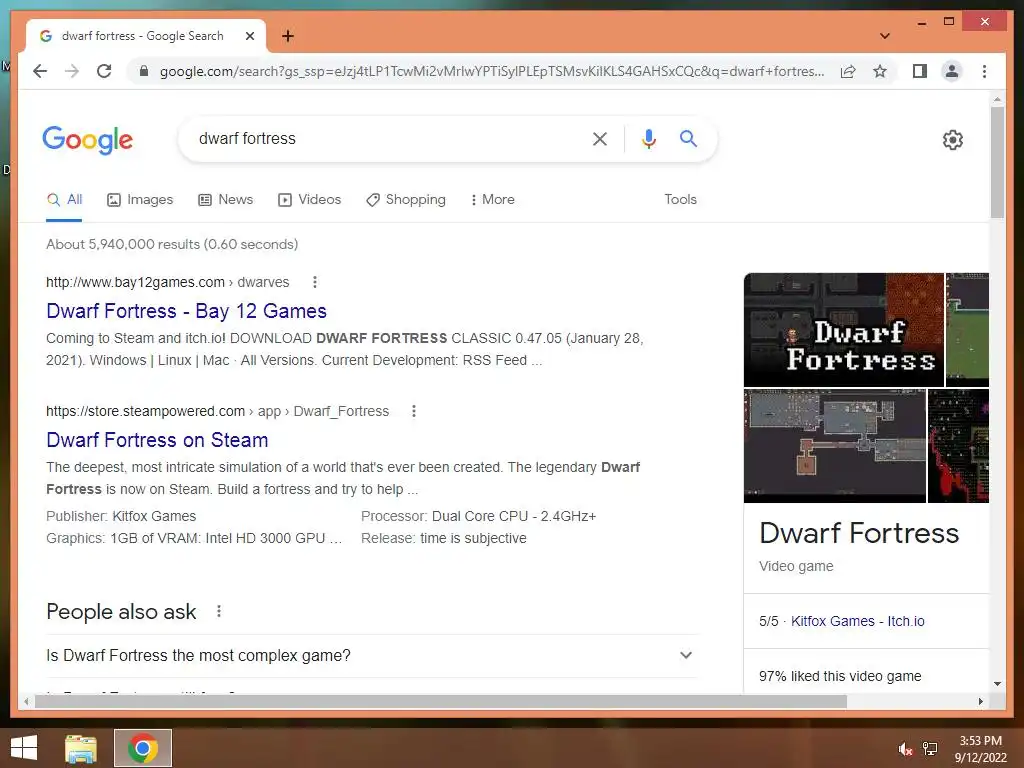Clear the search box text
The height and width of the screenshot is (768, 1024).
[600, 138]
